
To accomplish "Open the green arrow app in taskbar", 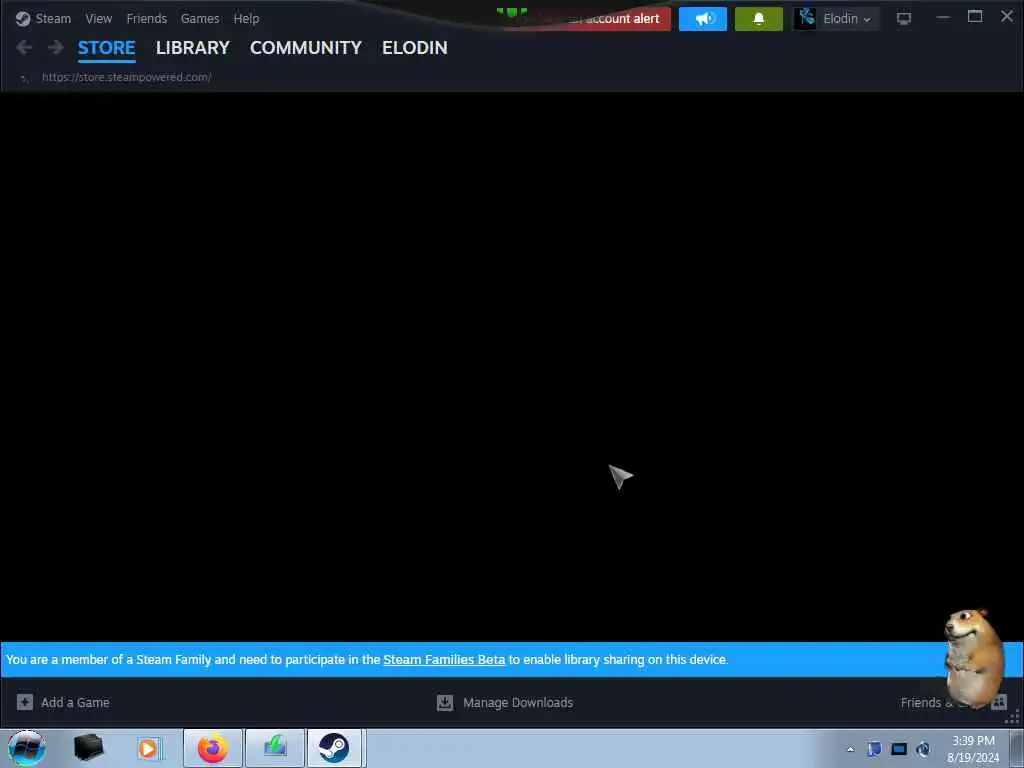I will point(275,748).
